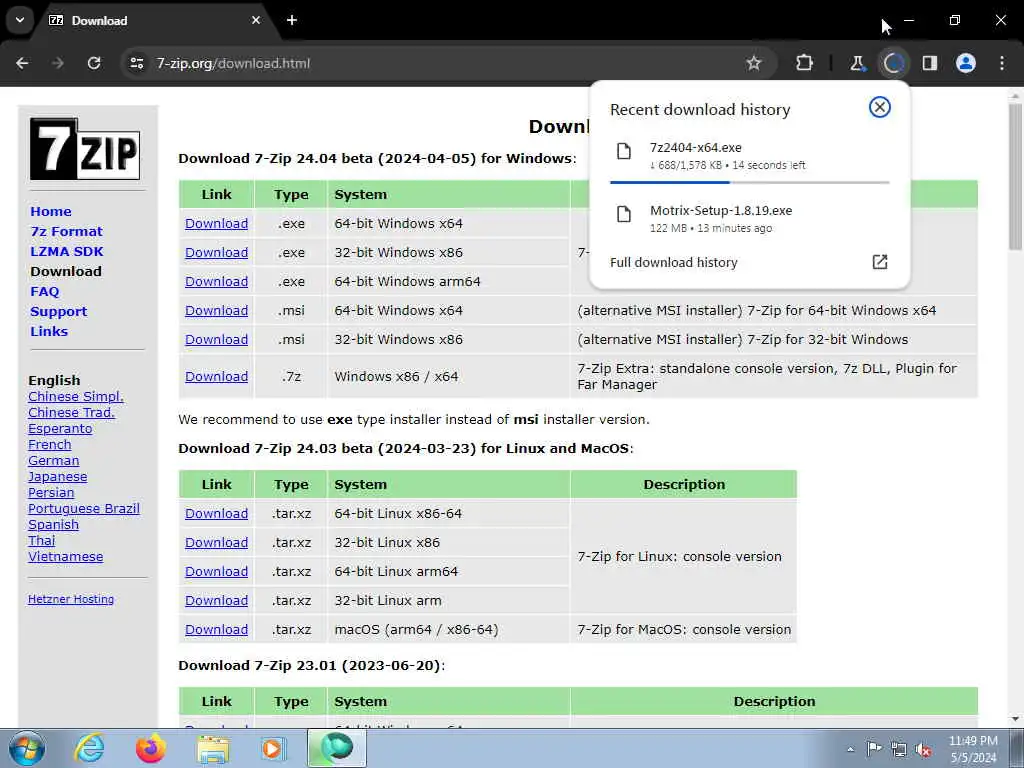This screenshot has width=1024, height=768.
Task: Click the network tray icon
Action: tap(899, 749)
